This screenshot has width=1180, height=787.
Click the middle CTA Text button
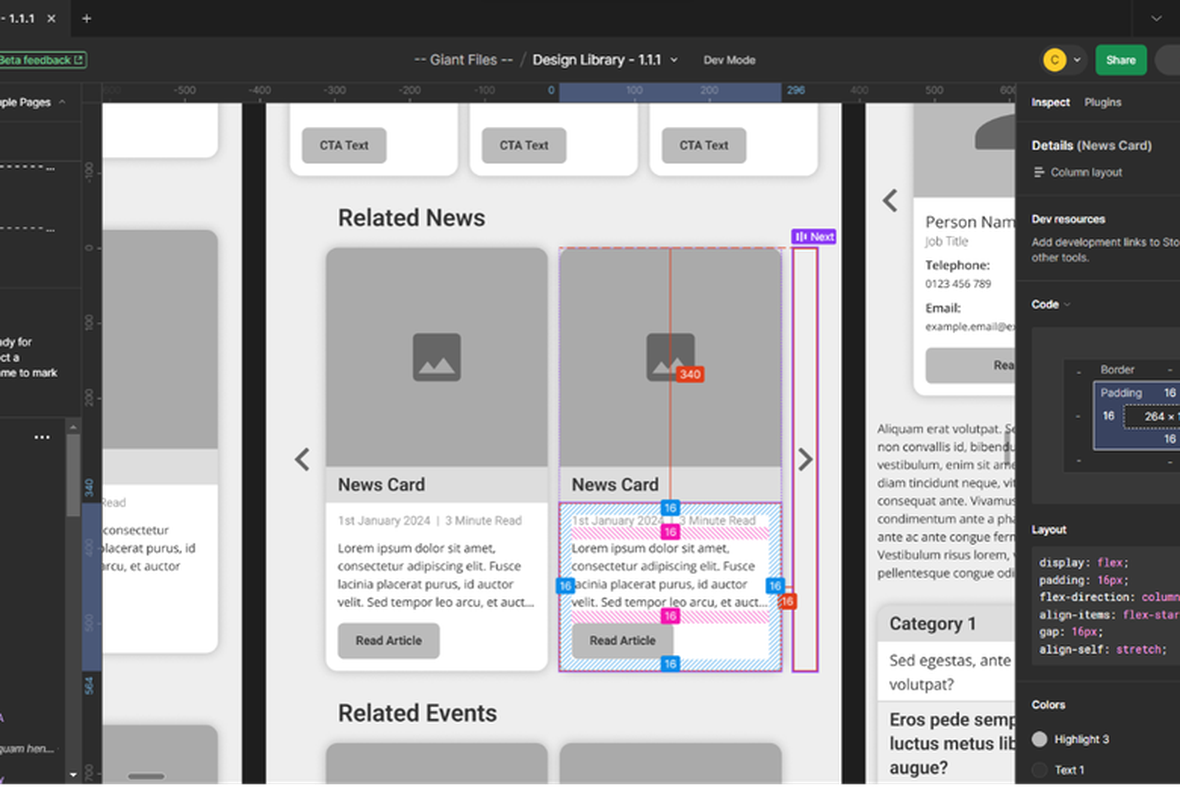(524, 145)
